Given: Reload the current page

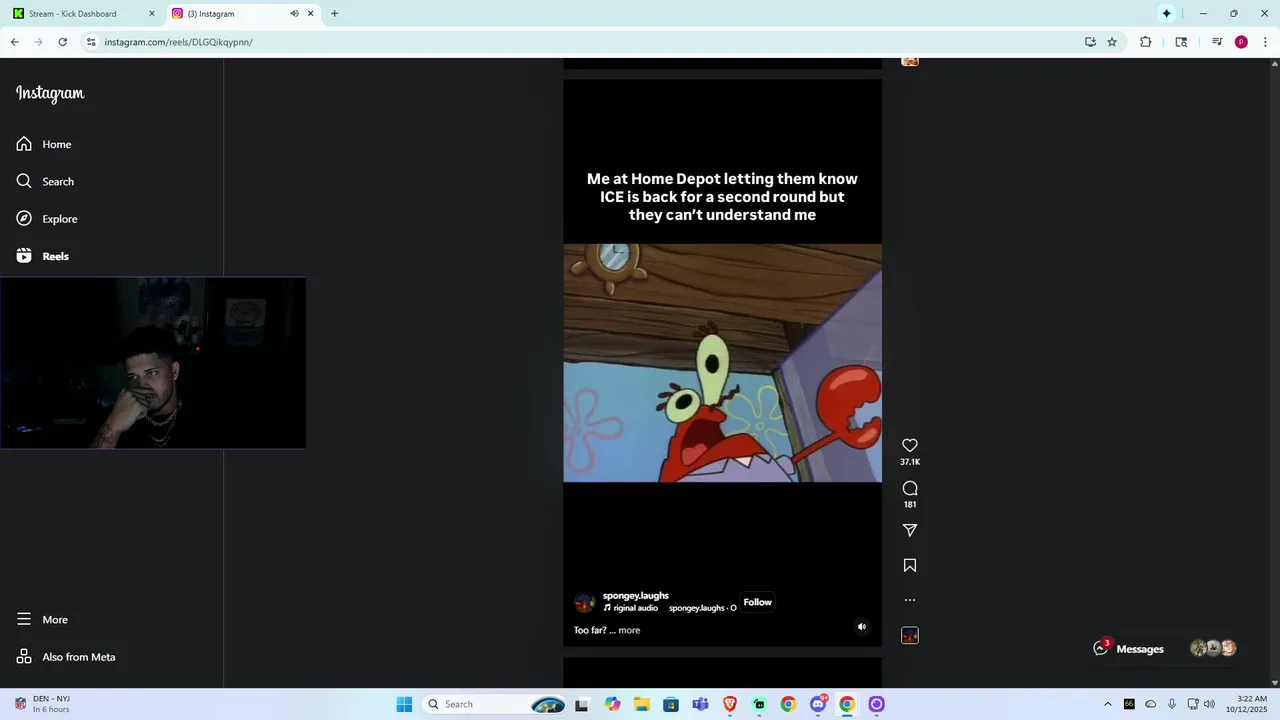Looking at the screenshot, I should click(x=62, y=42).
